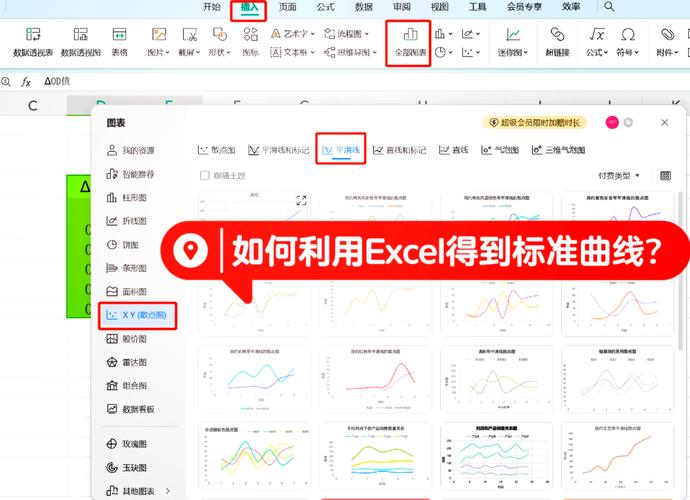Select the 平滑线和标记 subtype tab
Screen dimensions: 690x500
pyautogui.click(x=279, y=150)
